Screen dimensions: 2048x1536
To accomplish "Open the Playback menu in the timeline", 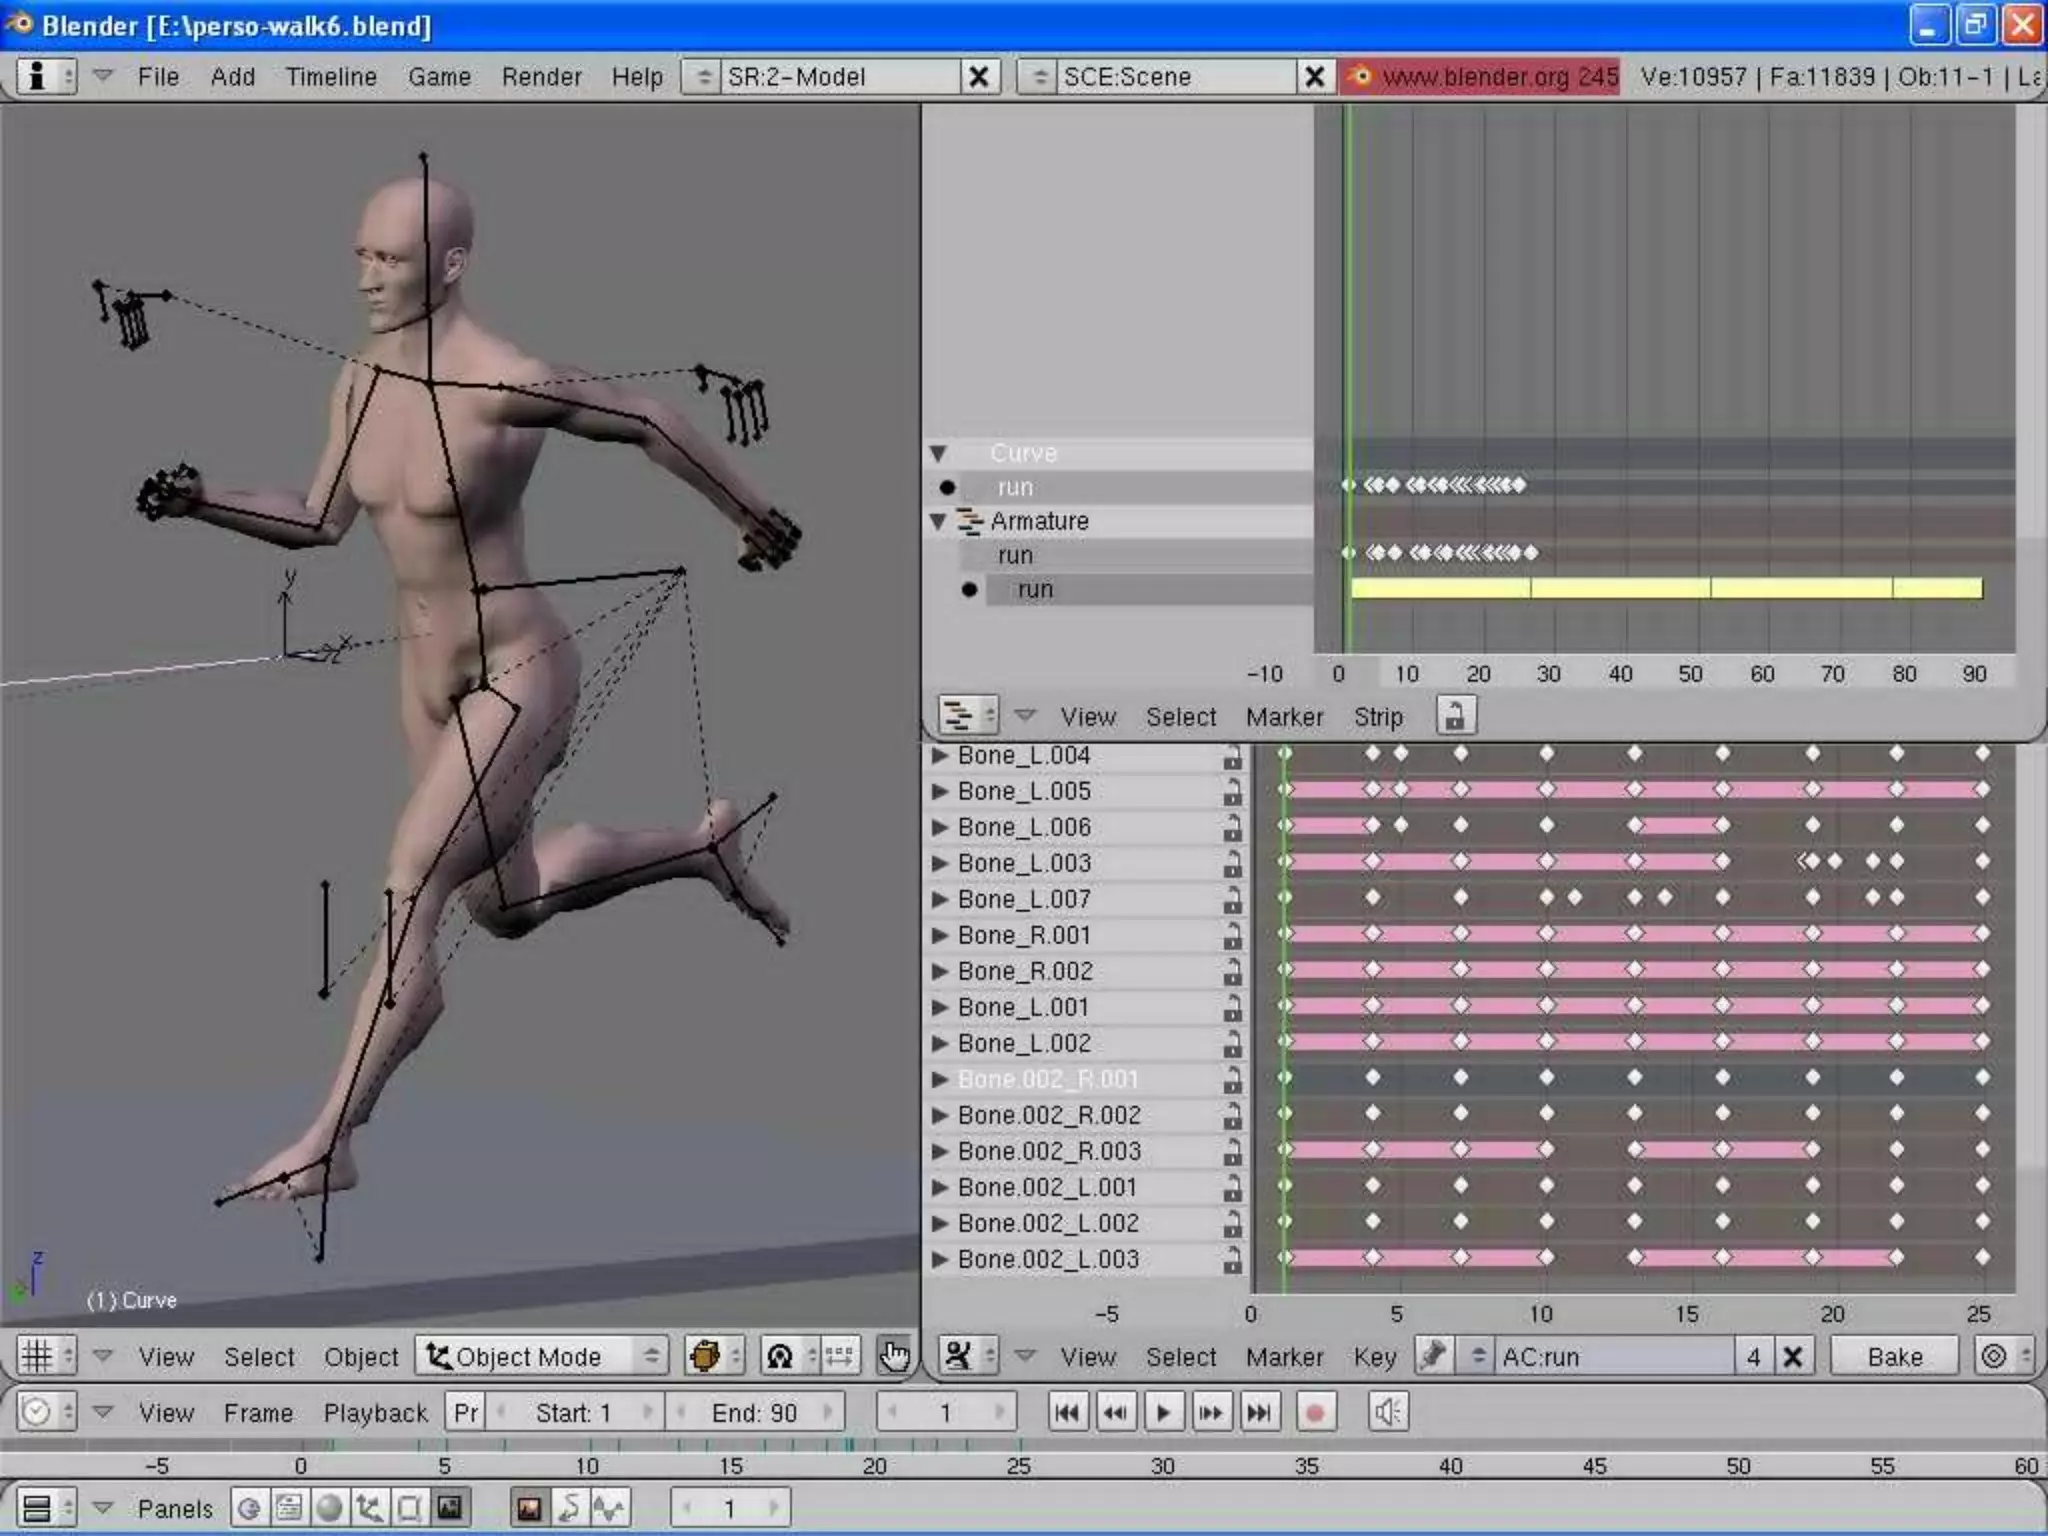I will [x=375, y=1413].
